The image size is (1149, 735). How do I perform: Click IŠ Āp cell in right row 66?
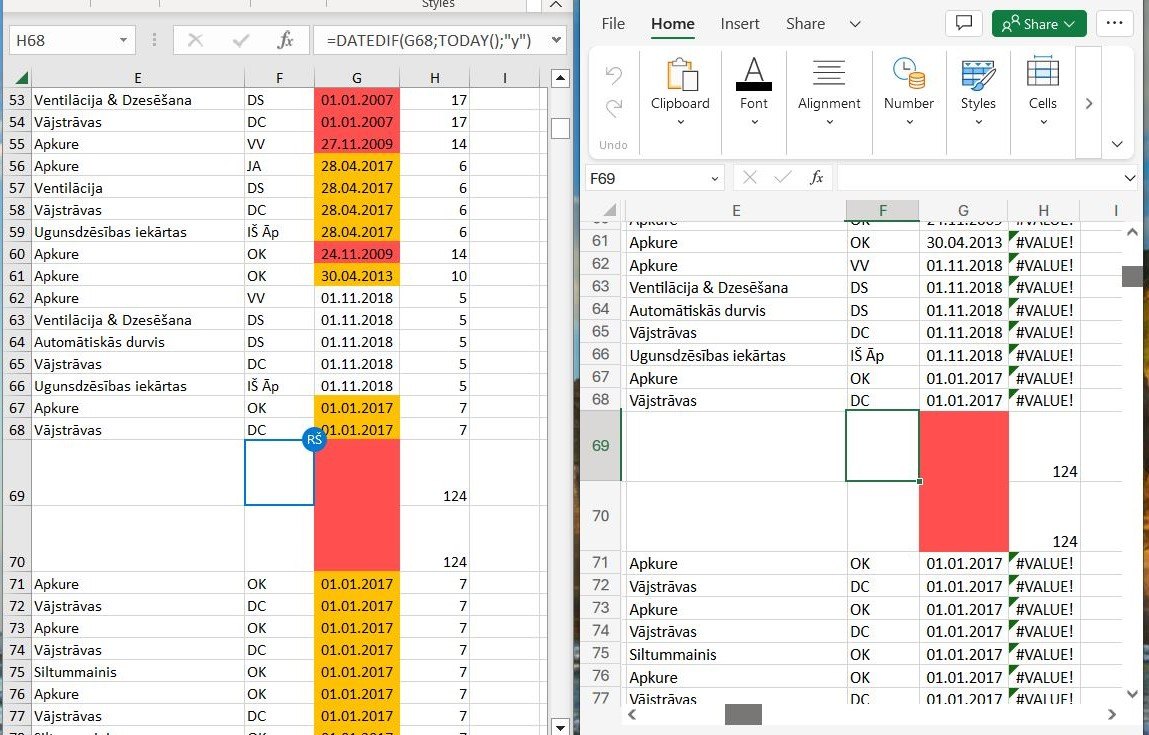pos(882,355)
